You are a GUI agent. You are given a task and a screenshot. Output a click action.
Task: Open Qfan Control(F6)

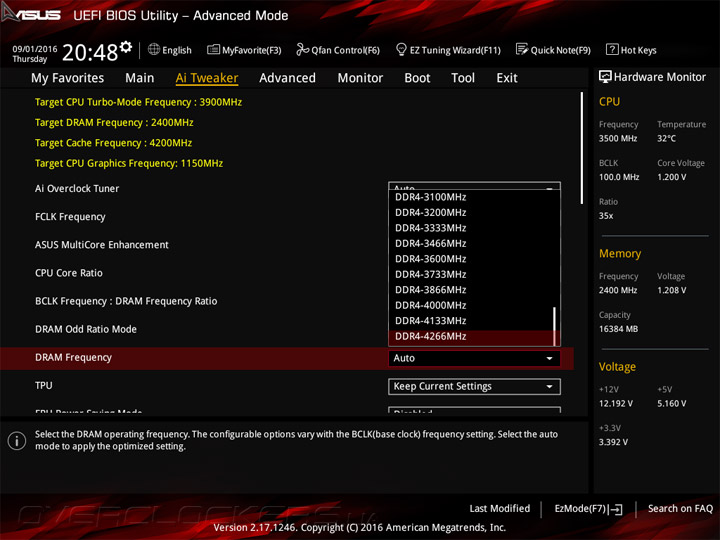[x=338, y=50]
